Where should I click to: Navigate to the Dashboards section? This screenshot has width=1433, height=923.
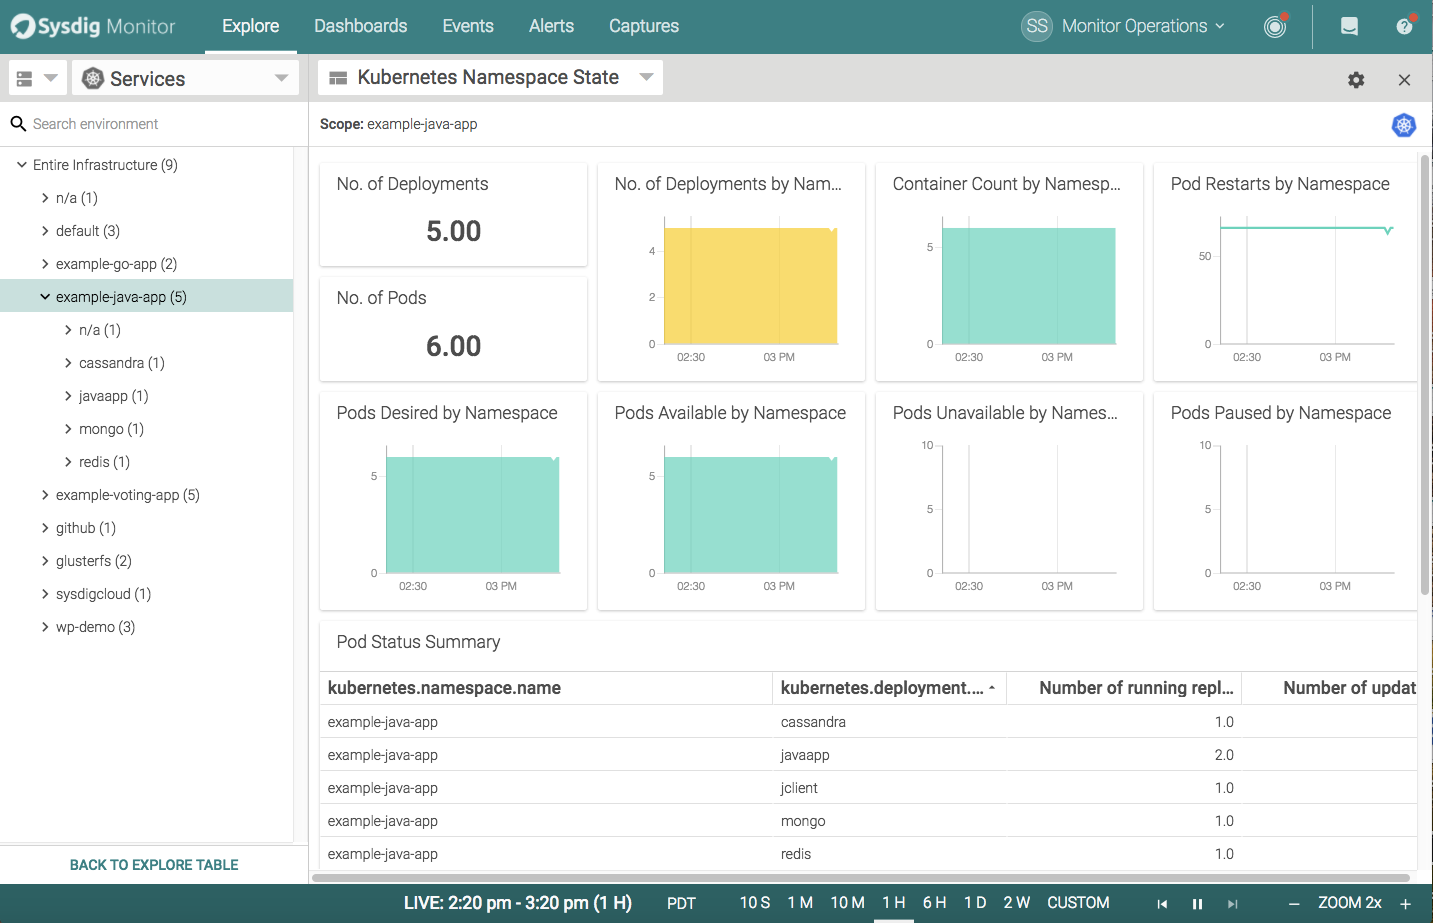360,26
